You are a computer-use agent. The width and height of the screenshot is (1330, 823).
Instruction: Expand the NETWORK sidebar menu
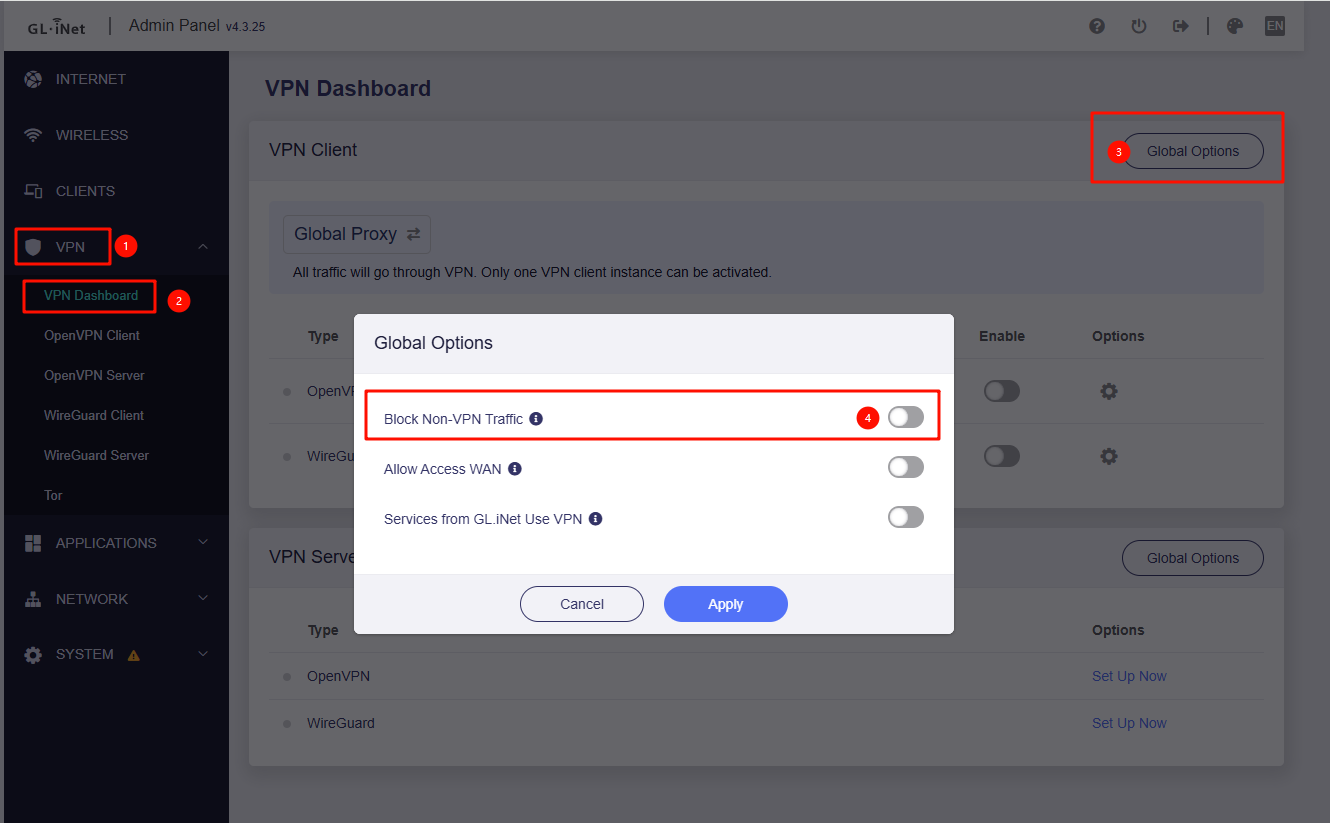pos(203,599)
